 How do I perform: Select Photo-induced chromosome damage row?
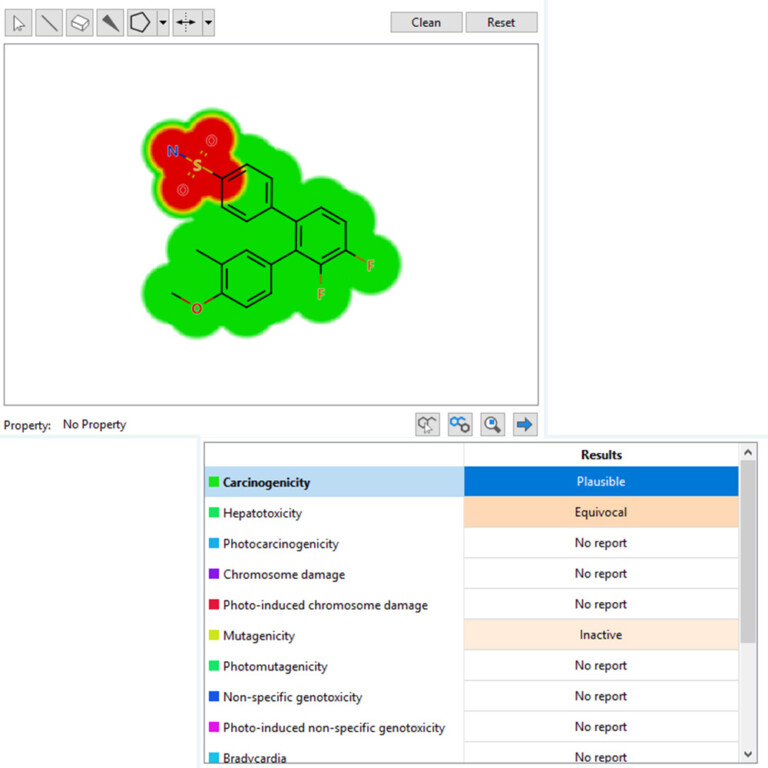pos(472,604)
